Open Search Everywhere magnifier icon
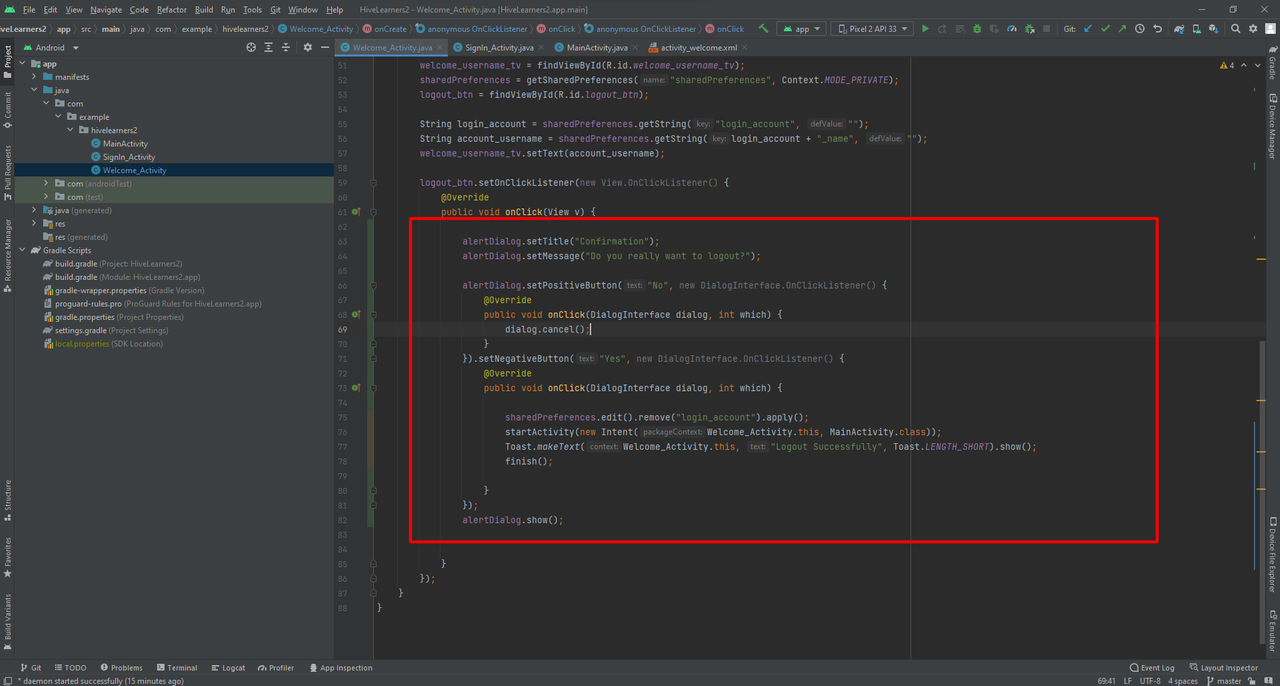The image size is (1280, 686). point(1236,29)
